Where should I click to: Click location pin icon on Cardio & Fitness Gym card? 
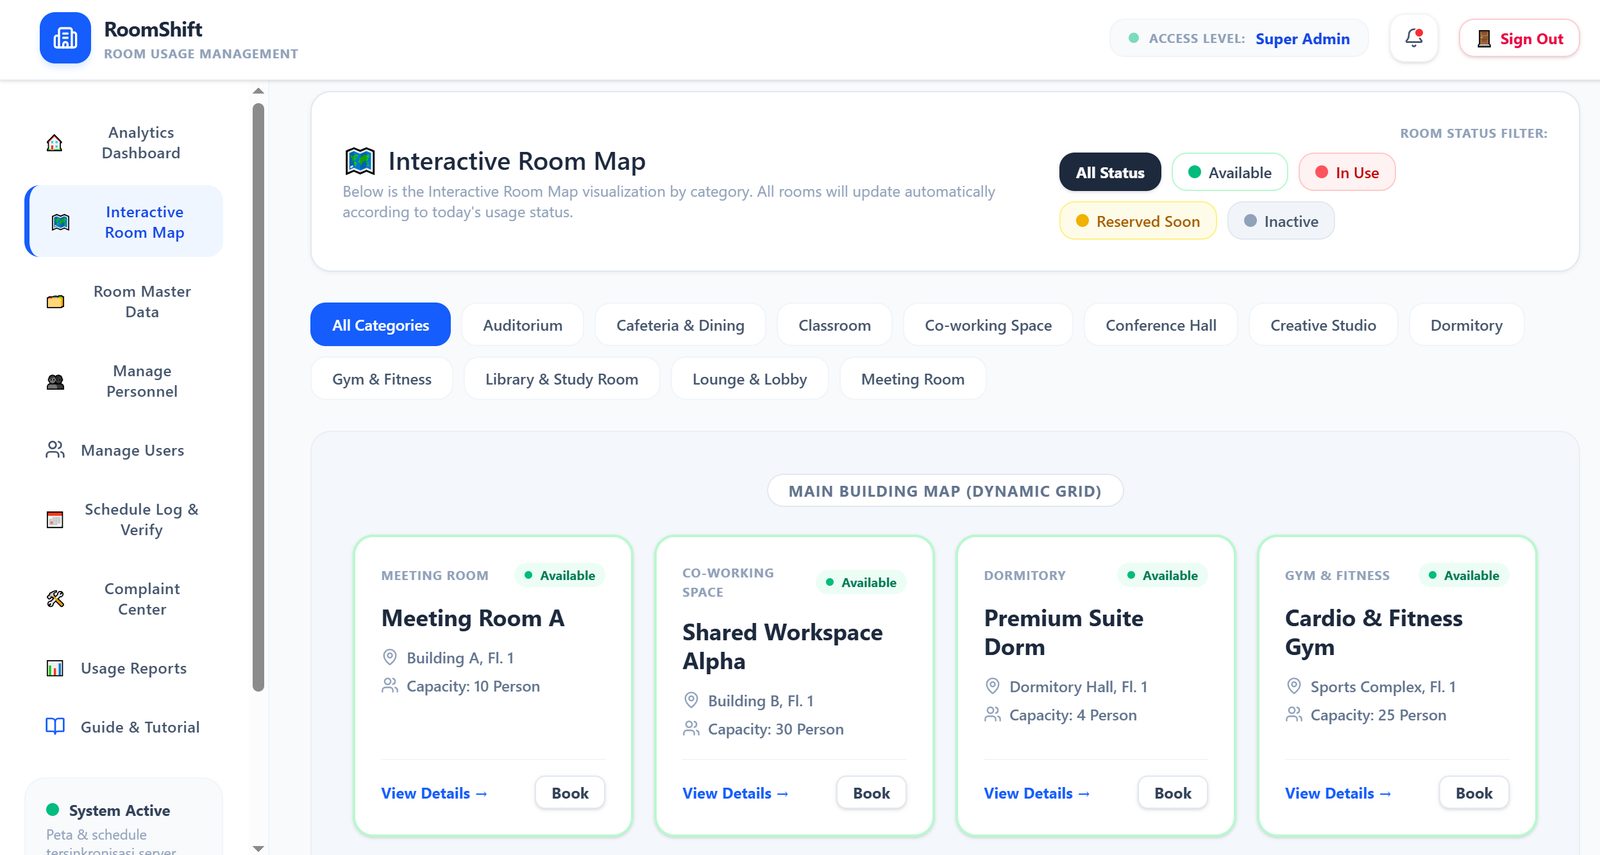pos(1294,686)
